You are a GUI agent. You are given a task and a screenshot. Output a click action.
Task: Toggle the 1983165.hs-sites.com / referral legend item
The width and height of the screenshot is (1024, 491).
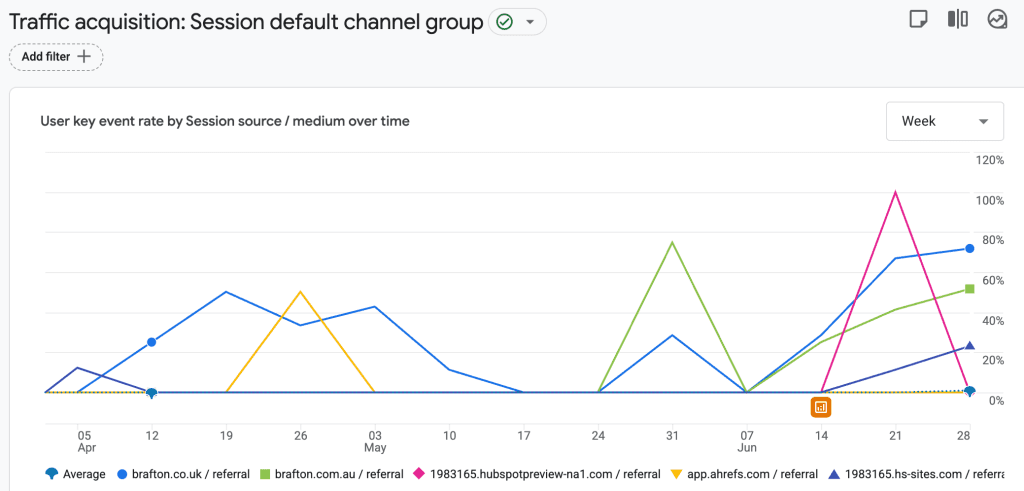tap(916, 474)
